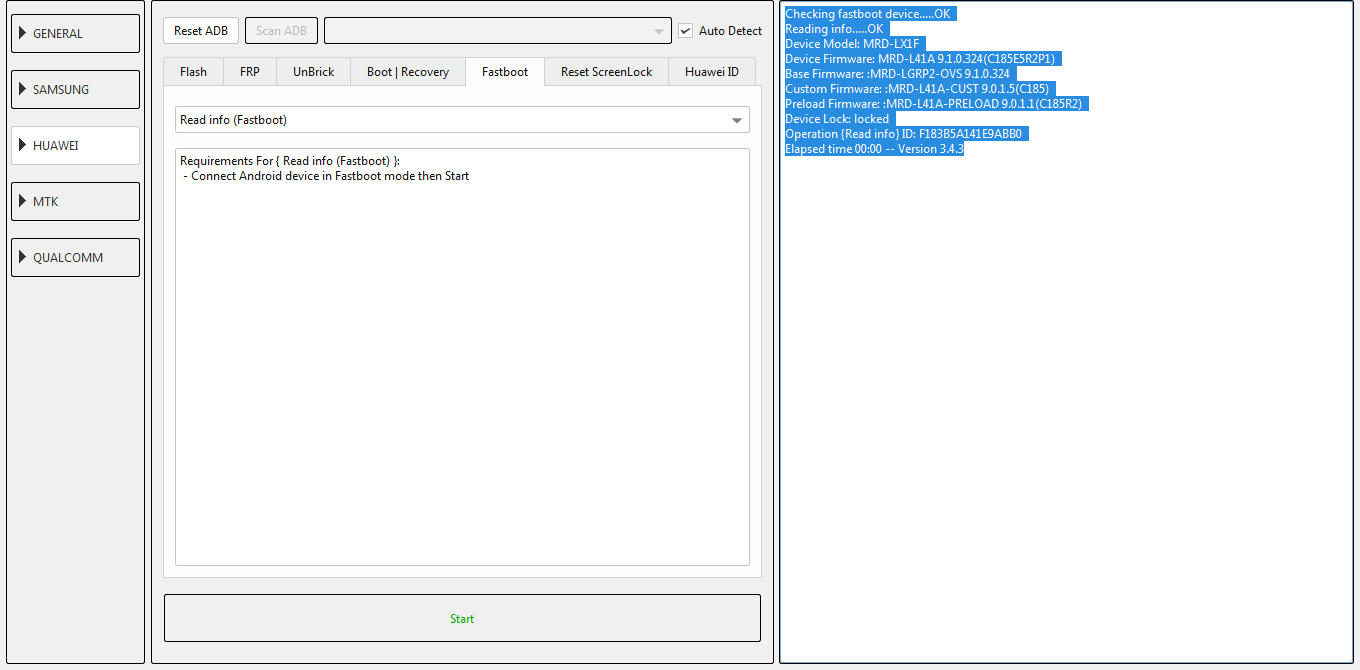Expand the SAMSUNG section arrow
This screenshot has height=670, width=1360.
pos(23,89)
